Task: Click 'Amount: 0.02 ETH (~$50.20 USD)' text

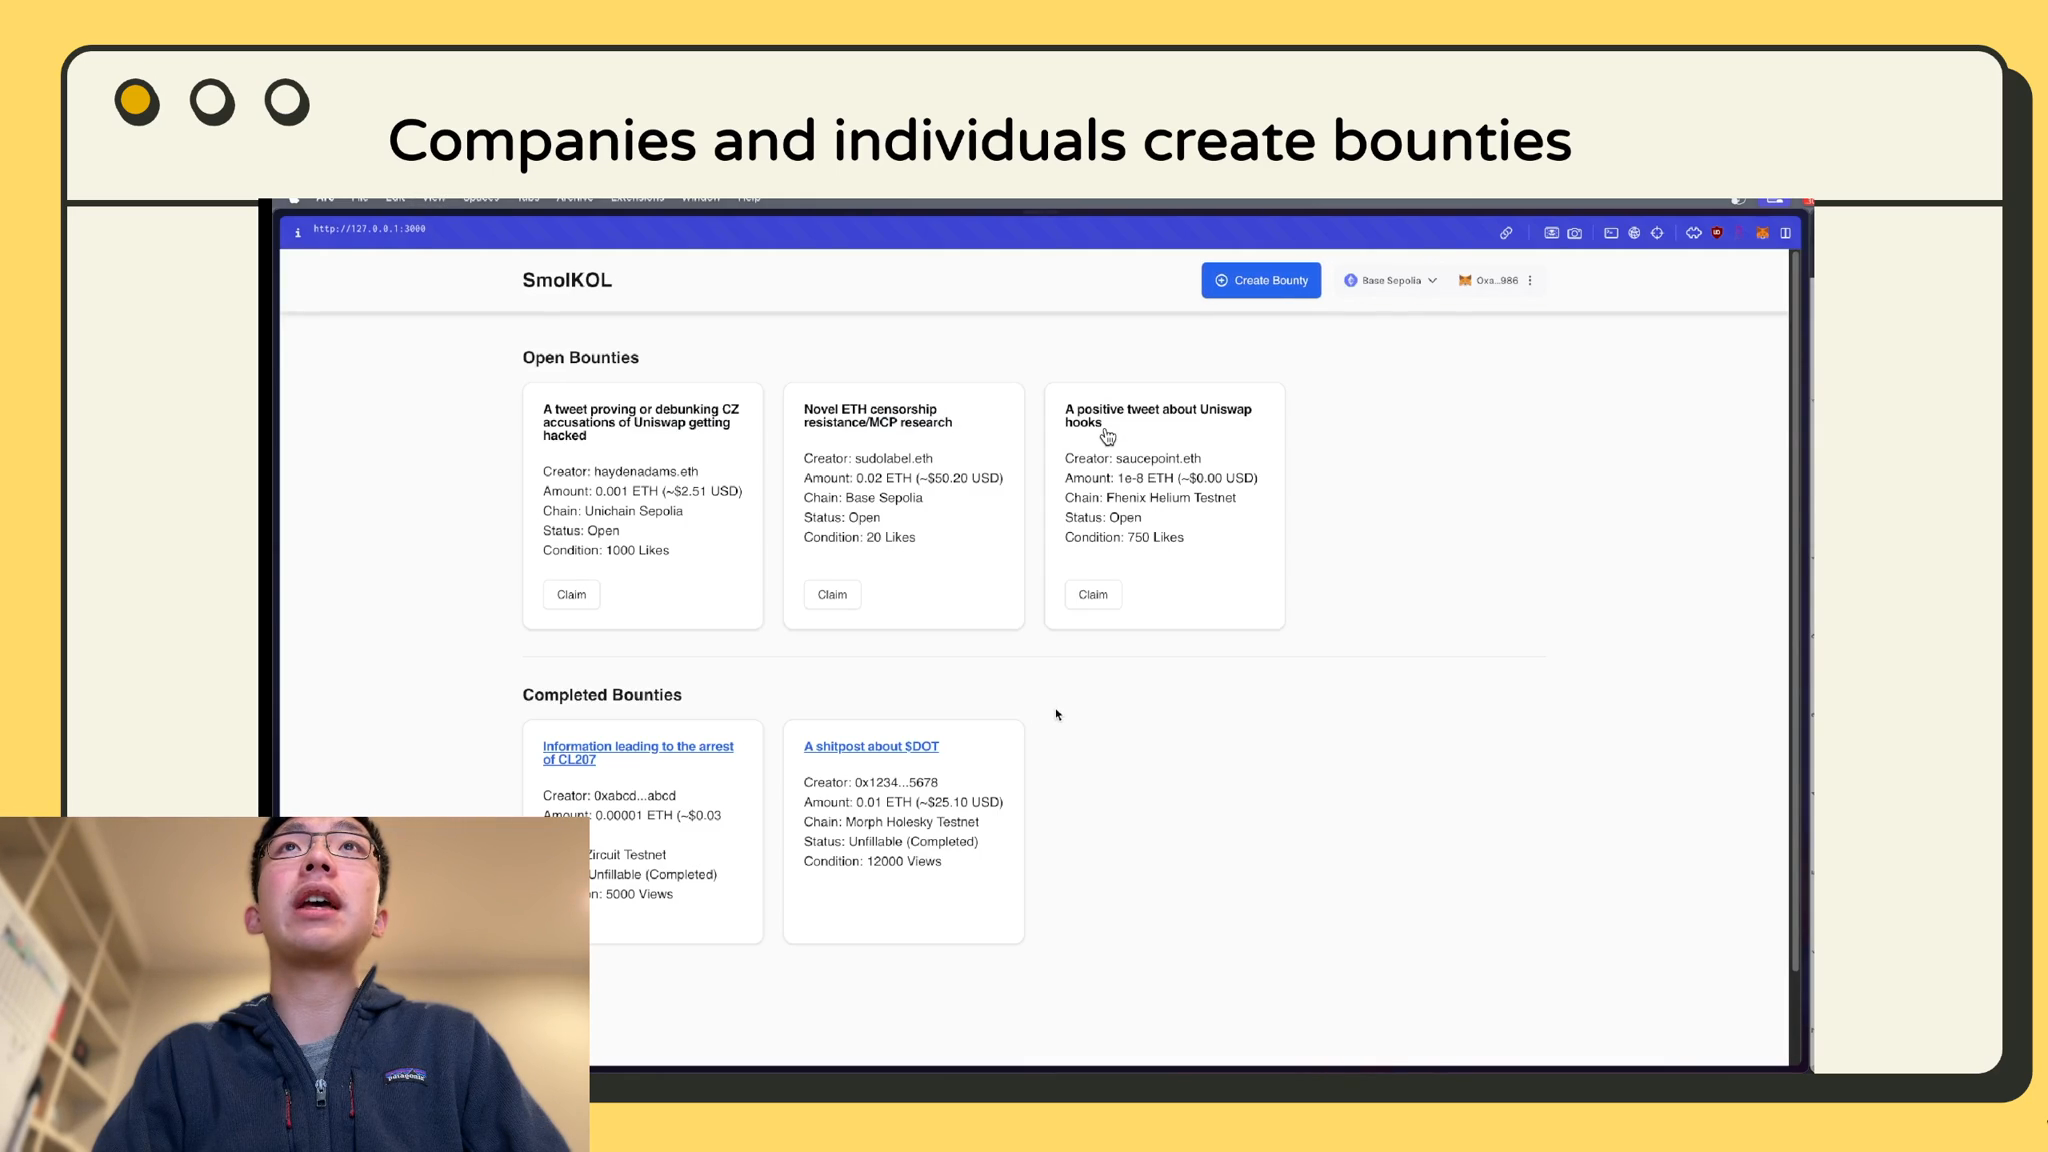Action: (x=903, y=479)
